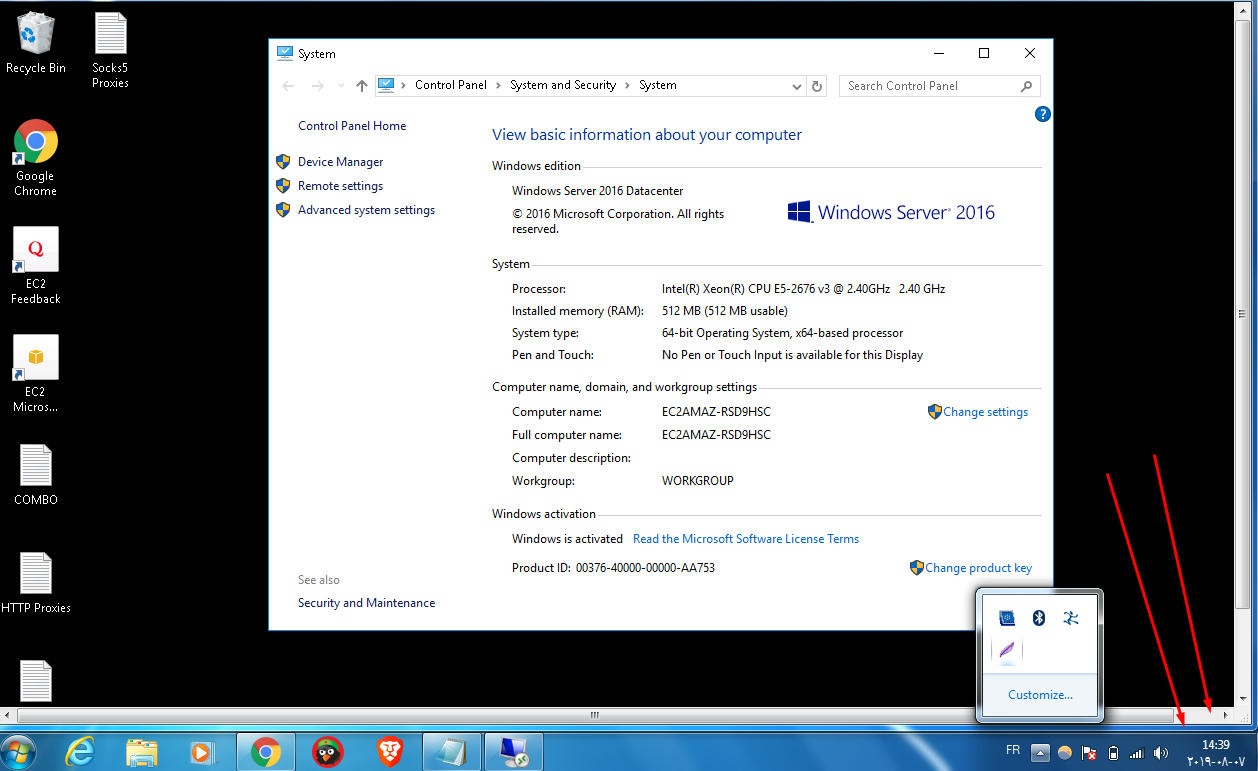Open Windows Media Player from taskbar
The image size is (1258, 771).
coord(203,751)
